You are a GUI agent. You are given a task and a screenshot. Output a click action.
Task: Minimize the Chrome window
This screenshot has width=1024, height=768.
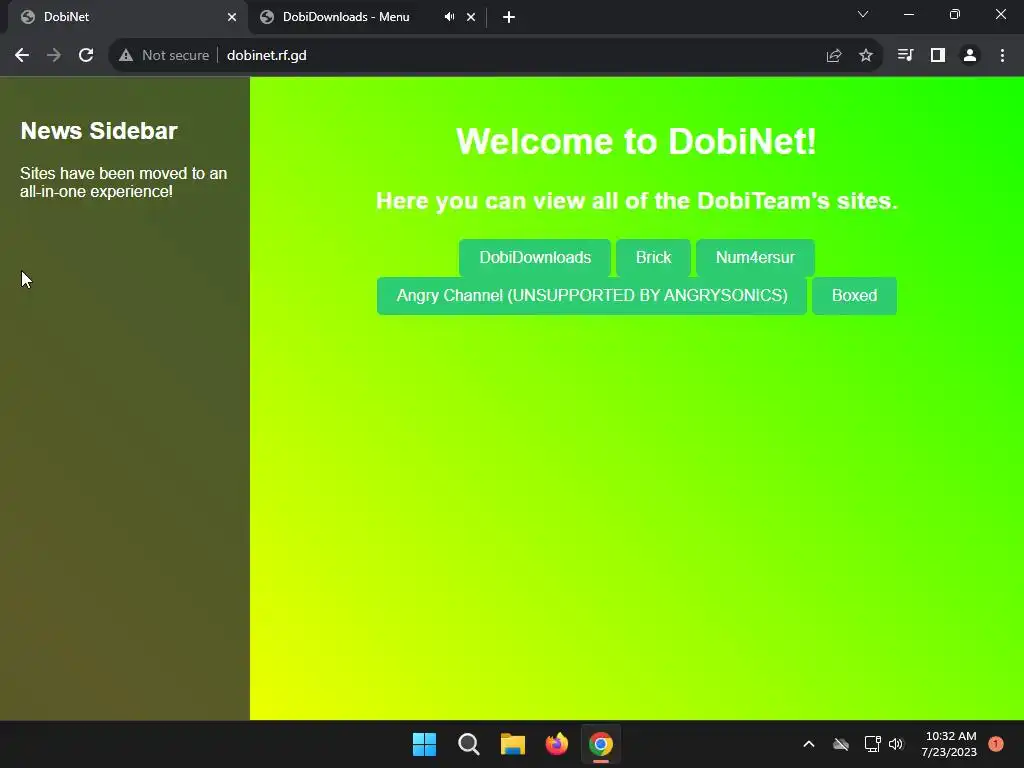click(908, 14)
